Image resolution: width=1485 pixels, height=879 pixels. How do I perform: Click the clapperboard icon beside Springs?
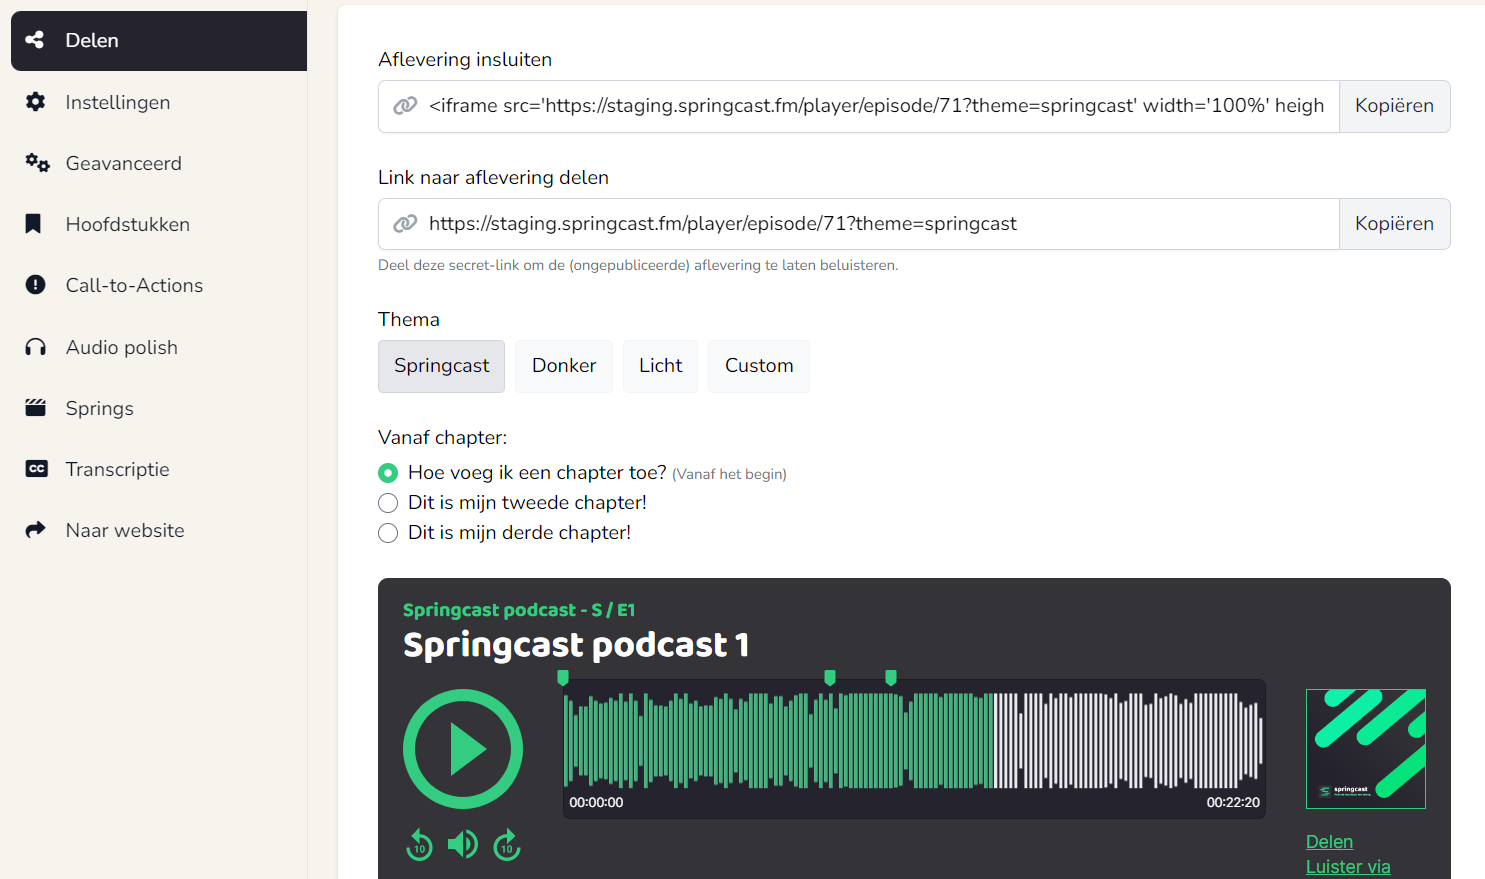click(35, 408)
